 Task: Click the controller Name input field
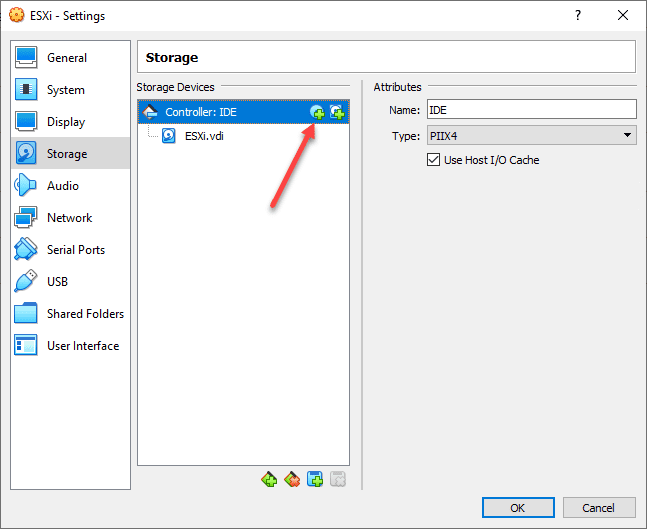pyautogui.click(x=531, y=110)
